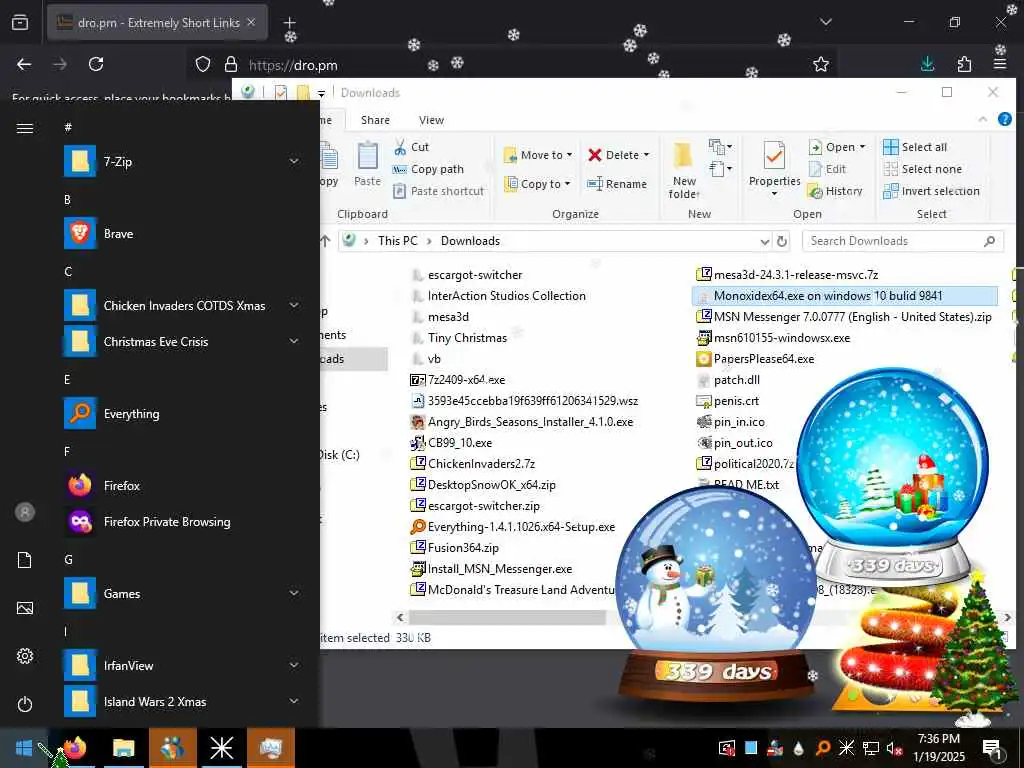Expand Chicken Invaders COTDS Xmas folder chevron
Viewport: 1024px width, 768px height.
(x=294, y=305)
